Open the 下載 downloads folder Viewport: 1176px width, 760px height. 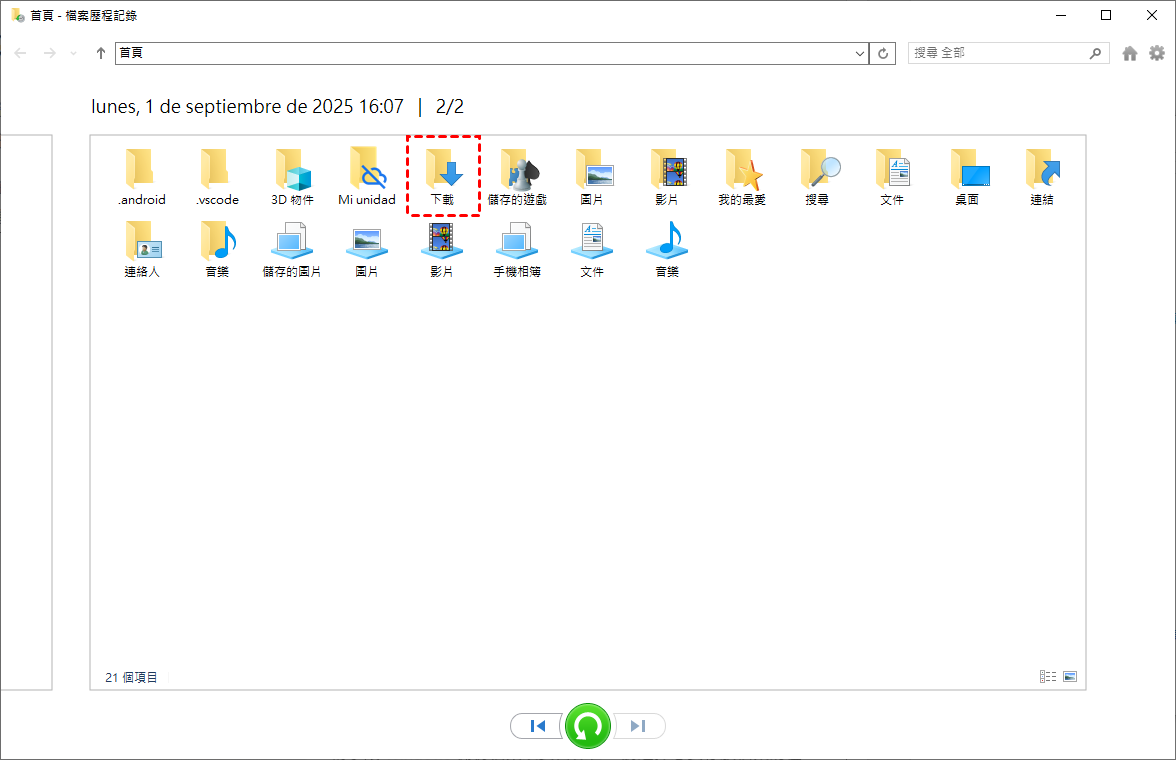coord(442,174)
